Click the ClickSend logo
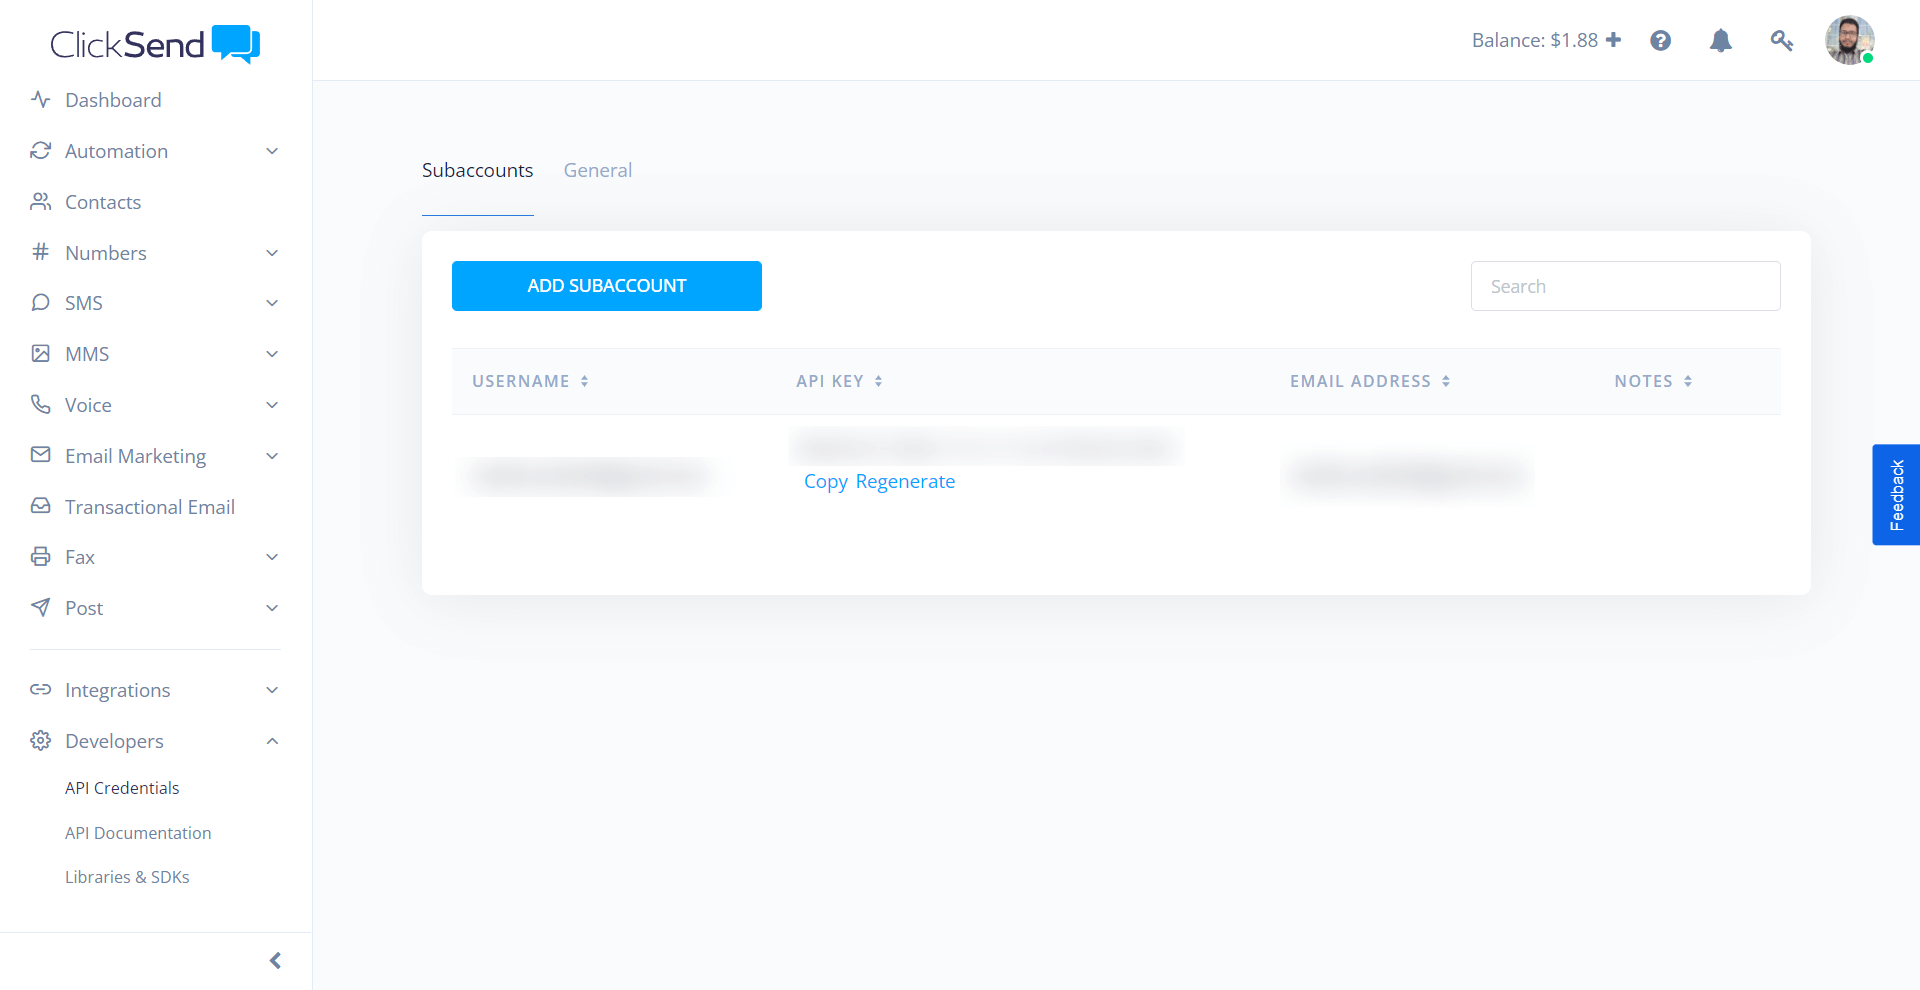 (x=155, y=44)
